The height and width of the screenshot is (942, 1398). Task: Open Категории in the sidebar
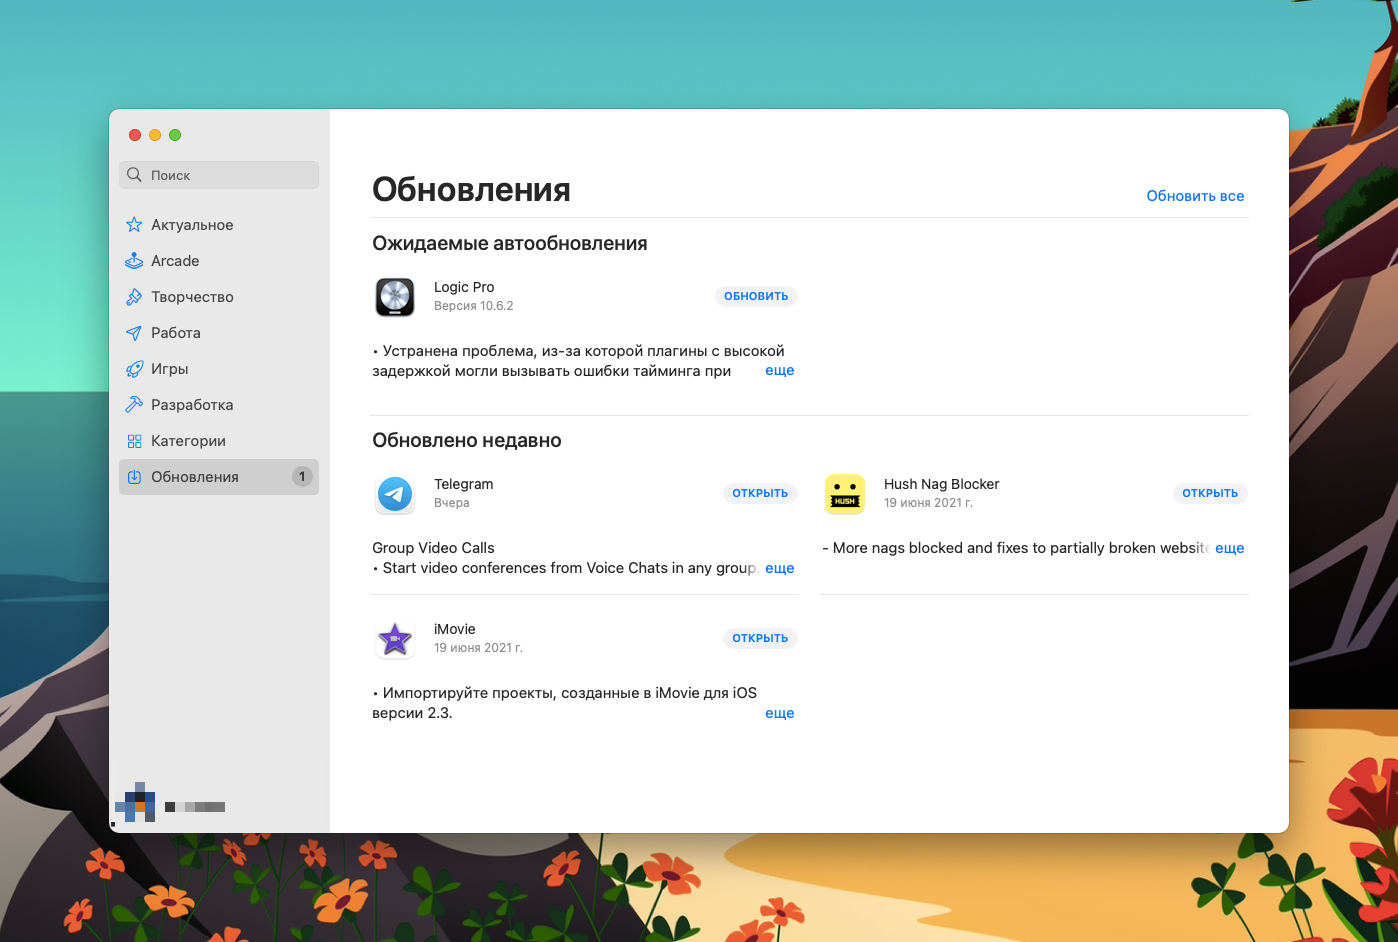pos(219,441)
